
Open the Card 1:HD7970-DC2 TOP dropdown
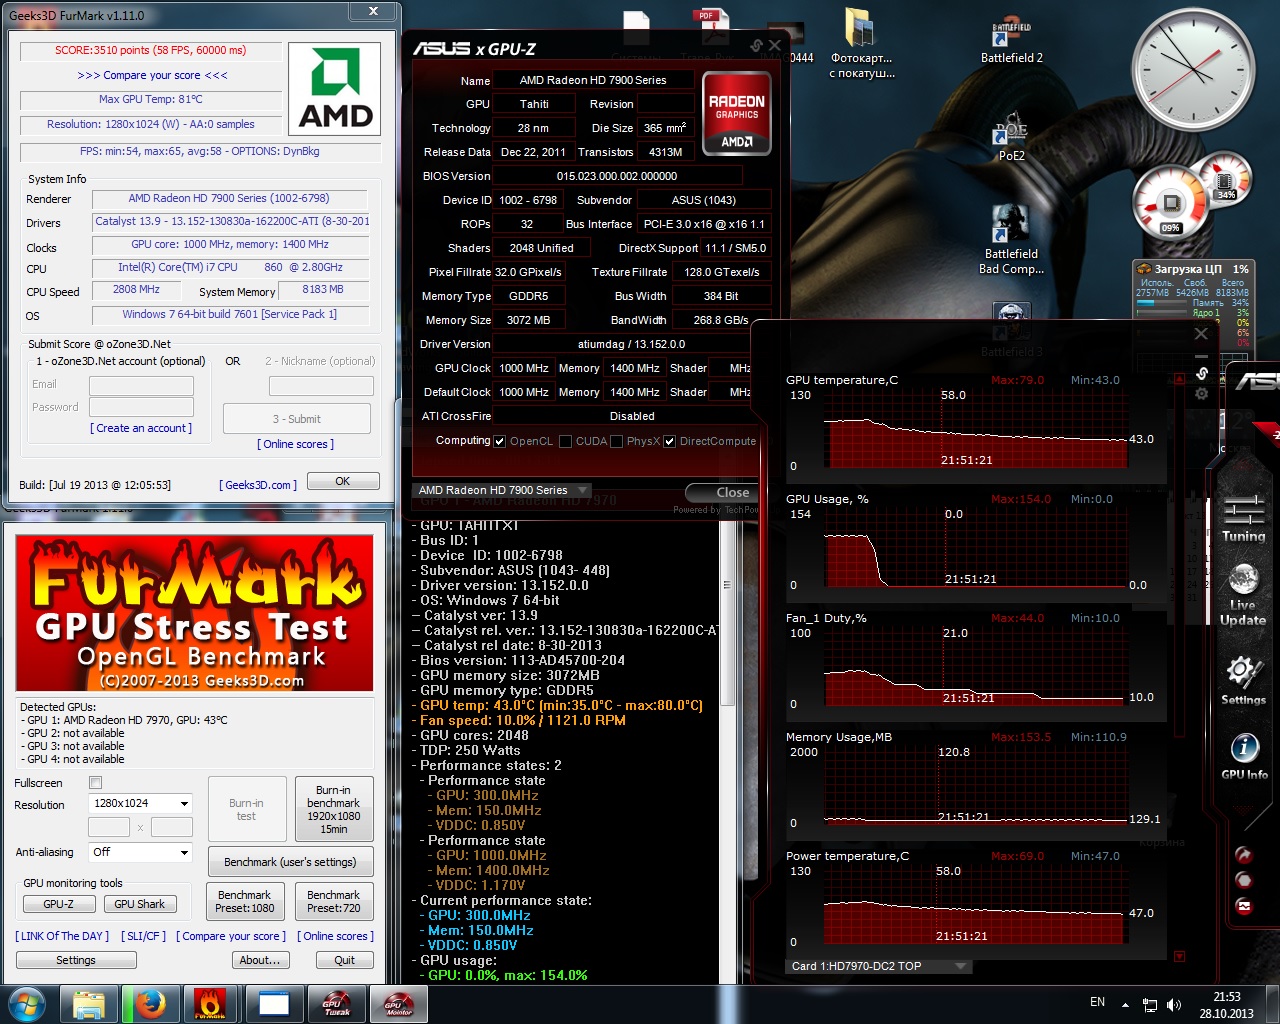coord(877,966)
